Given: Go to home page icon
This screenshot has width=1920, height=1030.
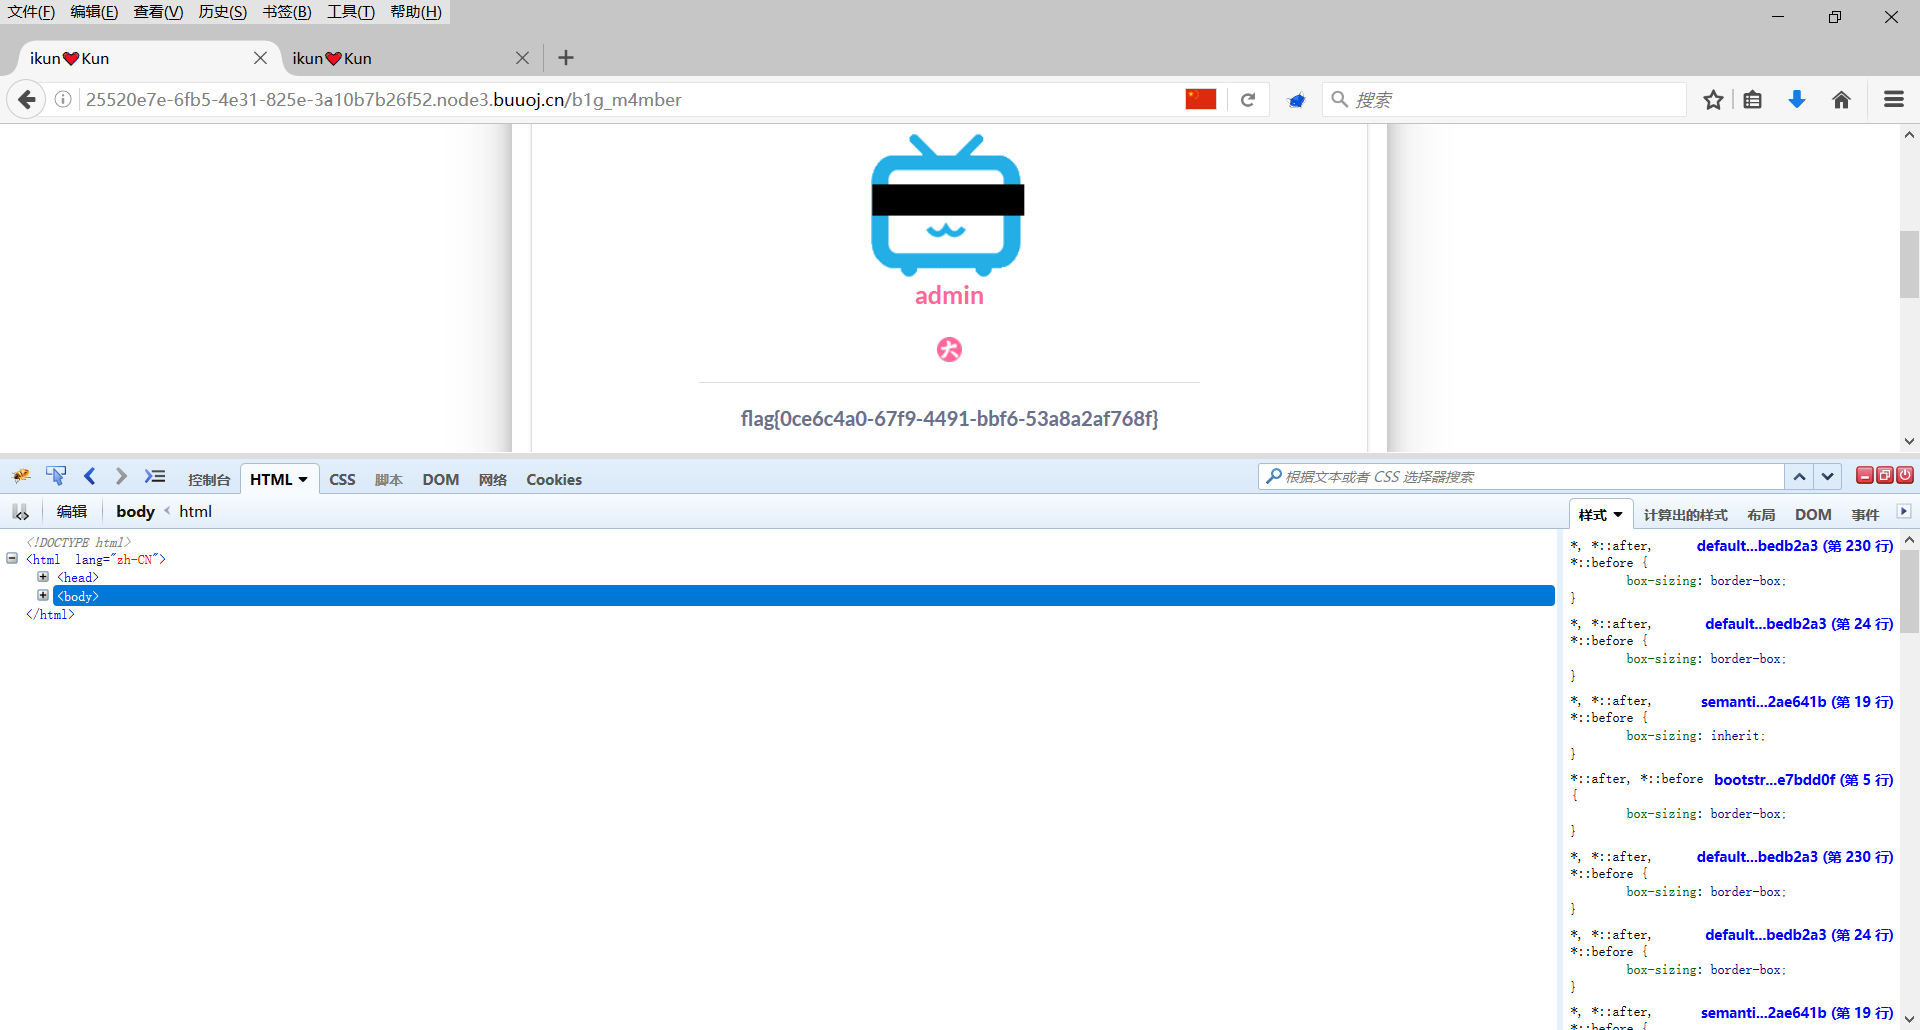Looking at the screenshot, I should click(x=1841, y=99).
